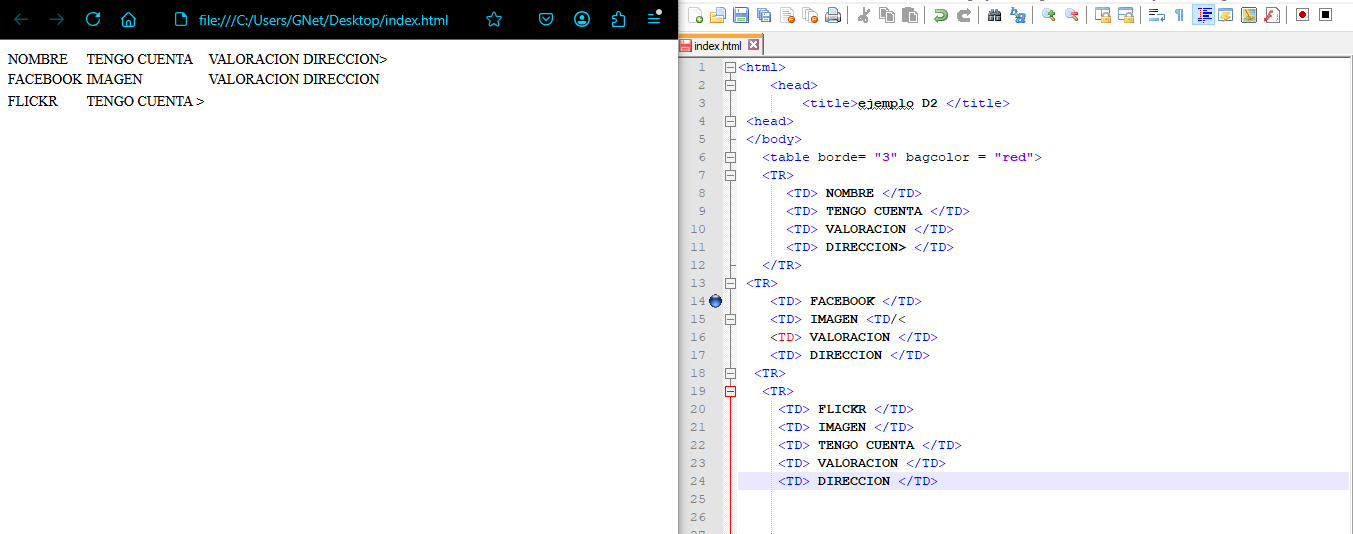Image resolution: width=1353 pixels, height=534 pixels.
Task: Toggle the Word Wrap toolbar button
Action: (1156, 15)
